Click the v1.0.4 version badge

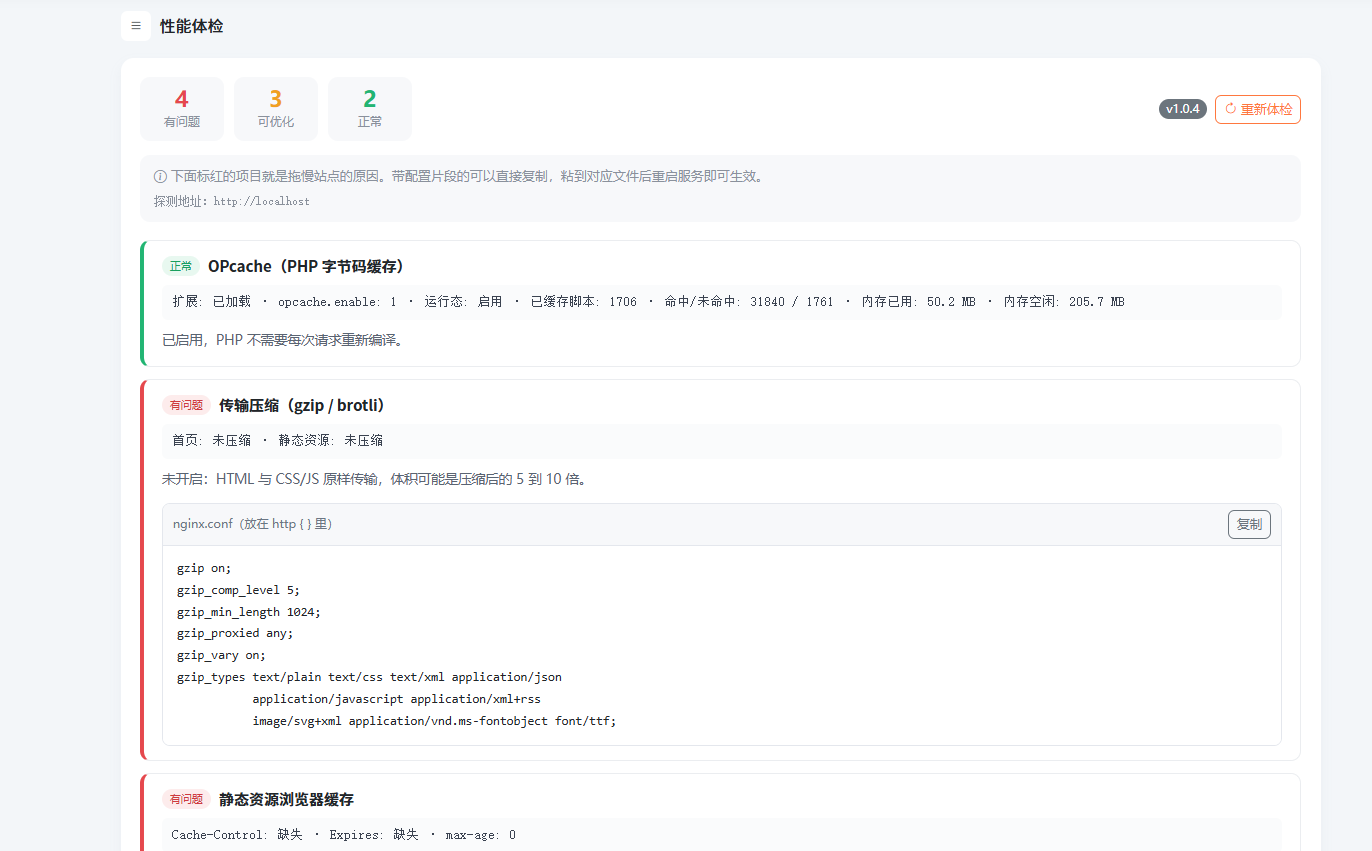1183,109
